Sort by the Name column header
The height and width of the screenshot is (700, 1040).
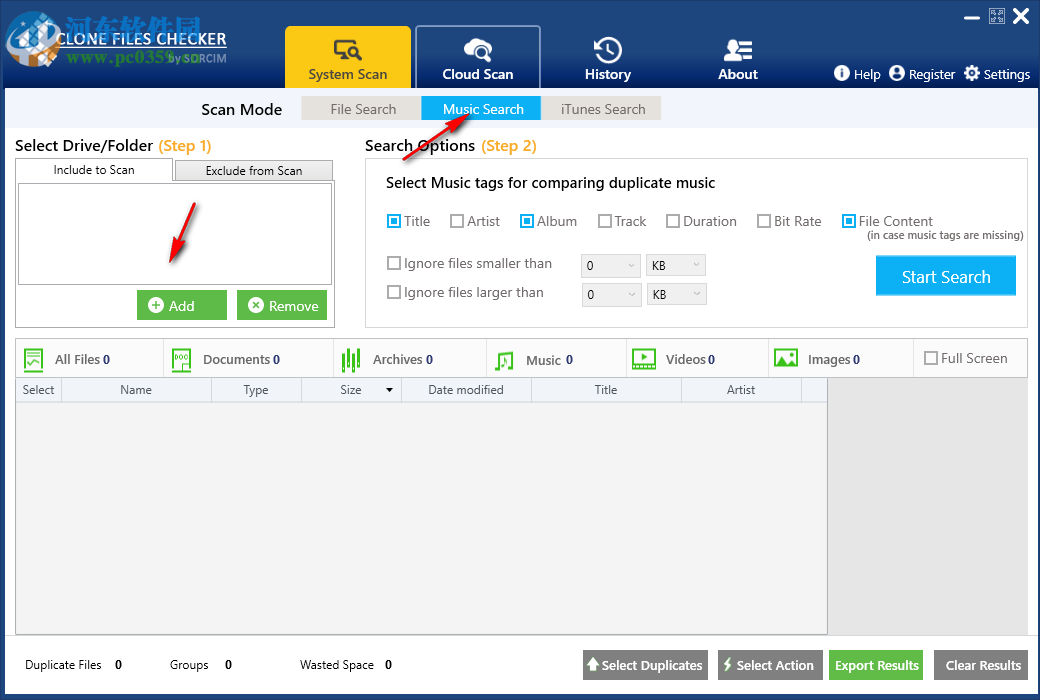(x=136, y=390)
